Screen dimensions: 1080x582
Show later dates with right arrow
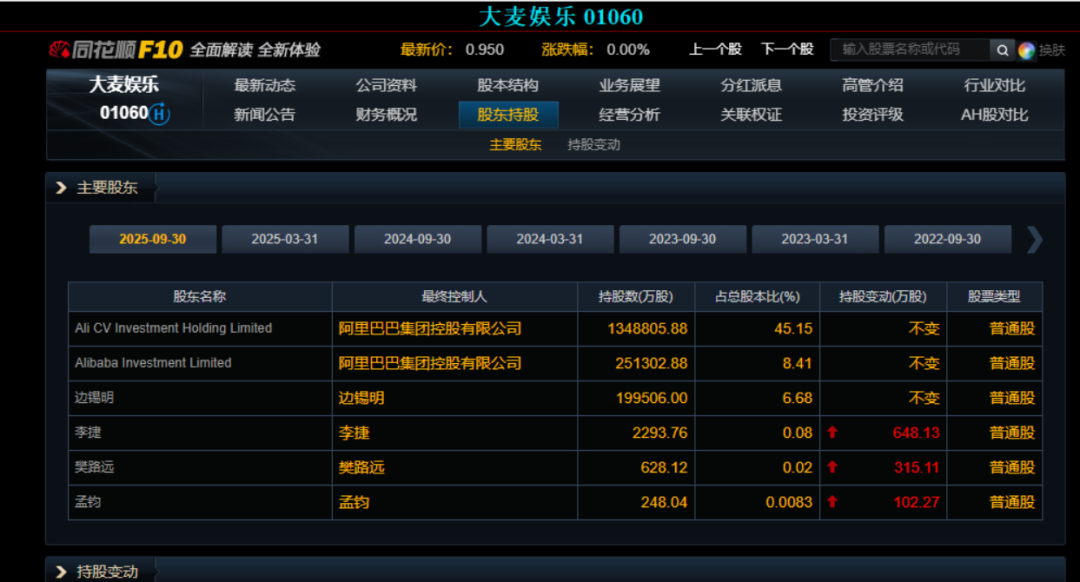[1034, 240]
